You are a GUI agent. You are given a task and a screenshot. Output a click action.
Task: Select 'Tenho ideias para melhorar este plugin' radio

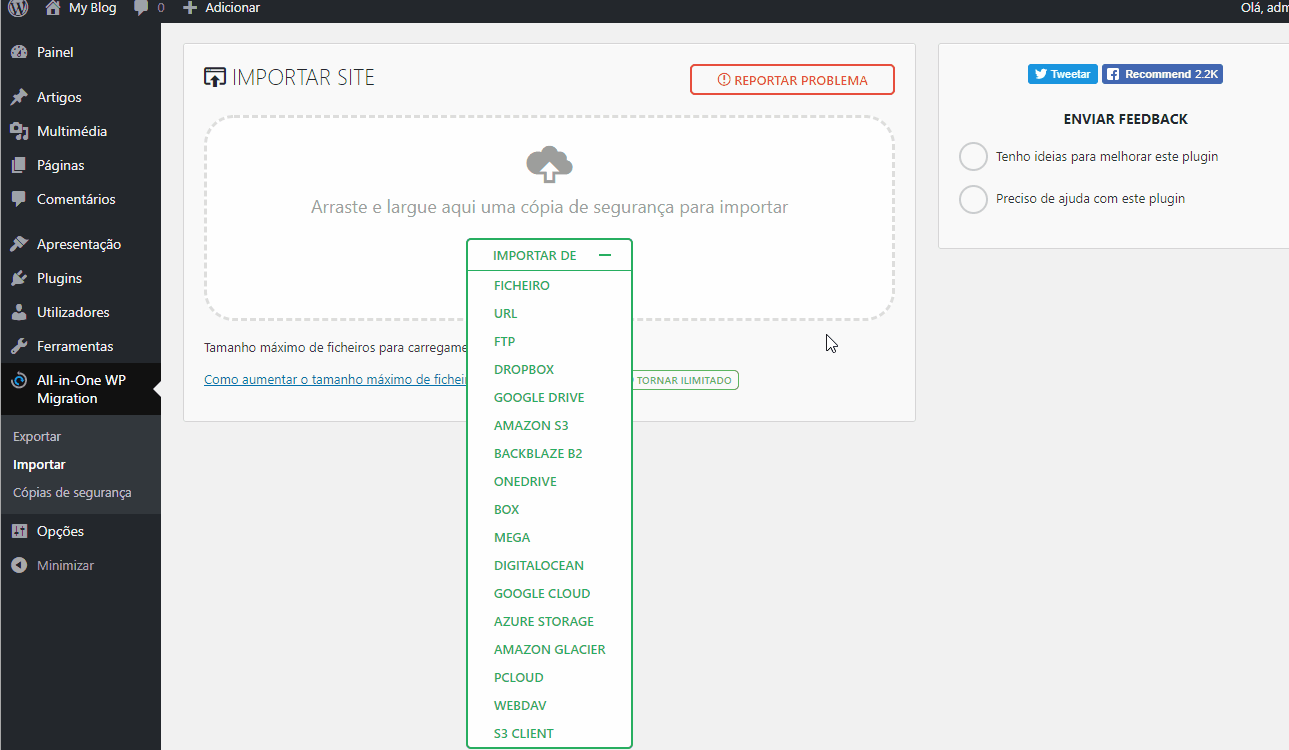[x=973, y=157]
